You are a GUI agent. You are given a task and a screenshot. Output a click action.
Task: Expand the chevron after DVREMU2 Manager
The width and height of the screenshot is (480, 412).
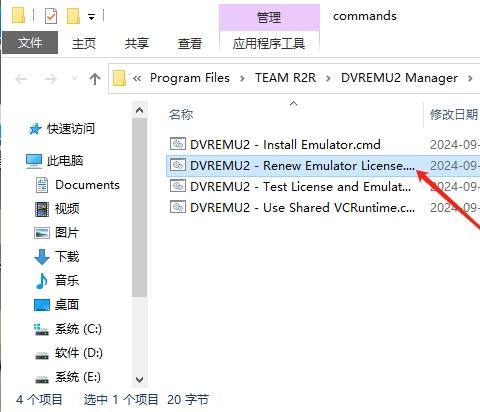pos(470,79)
